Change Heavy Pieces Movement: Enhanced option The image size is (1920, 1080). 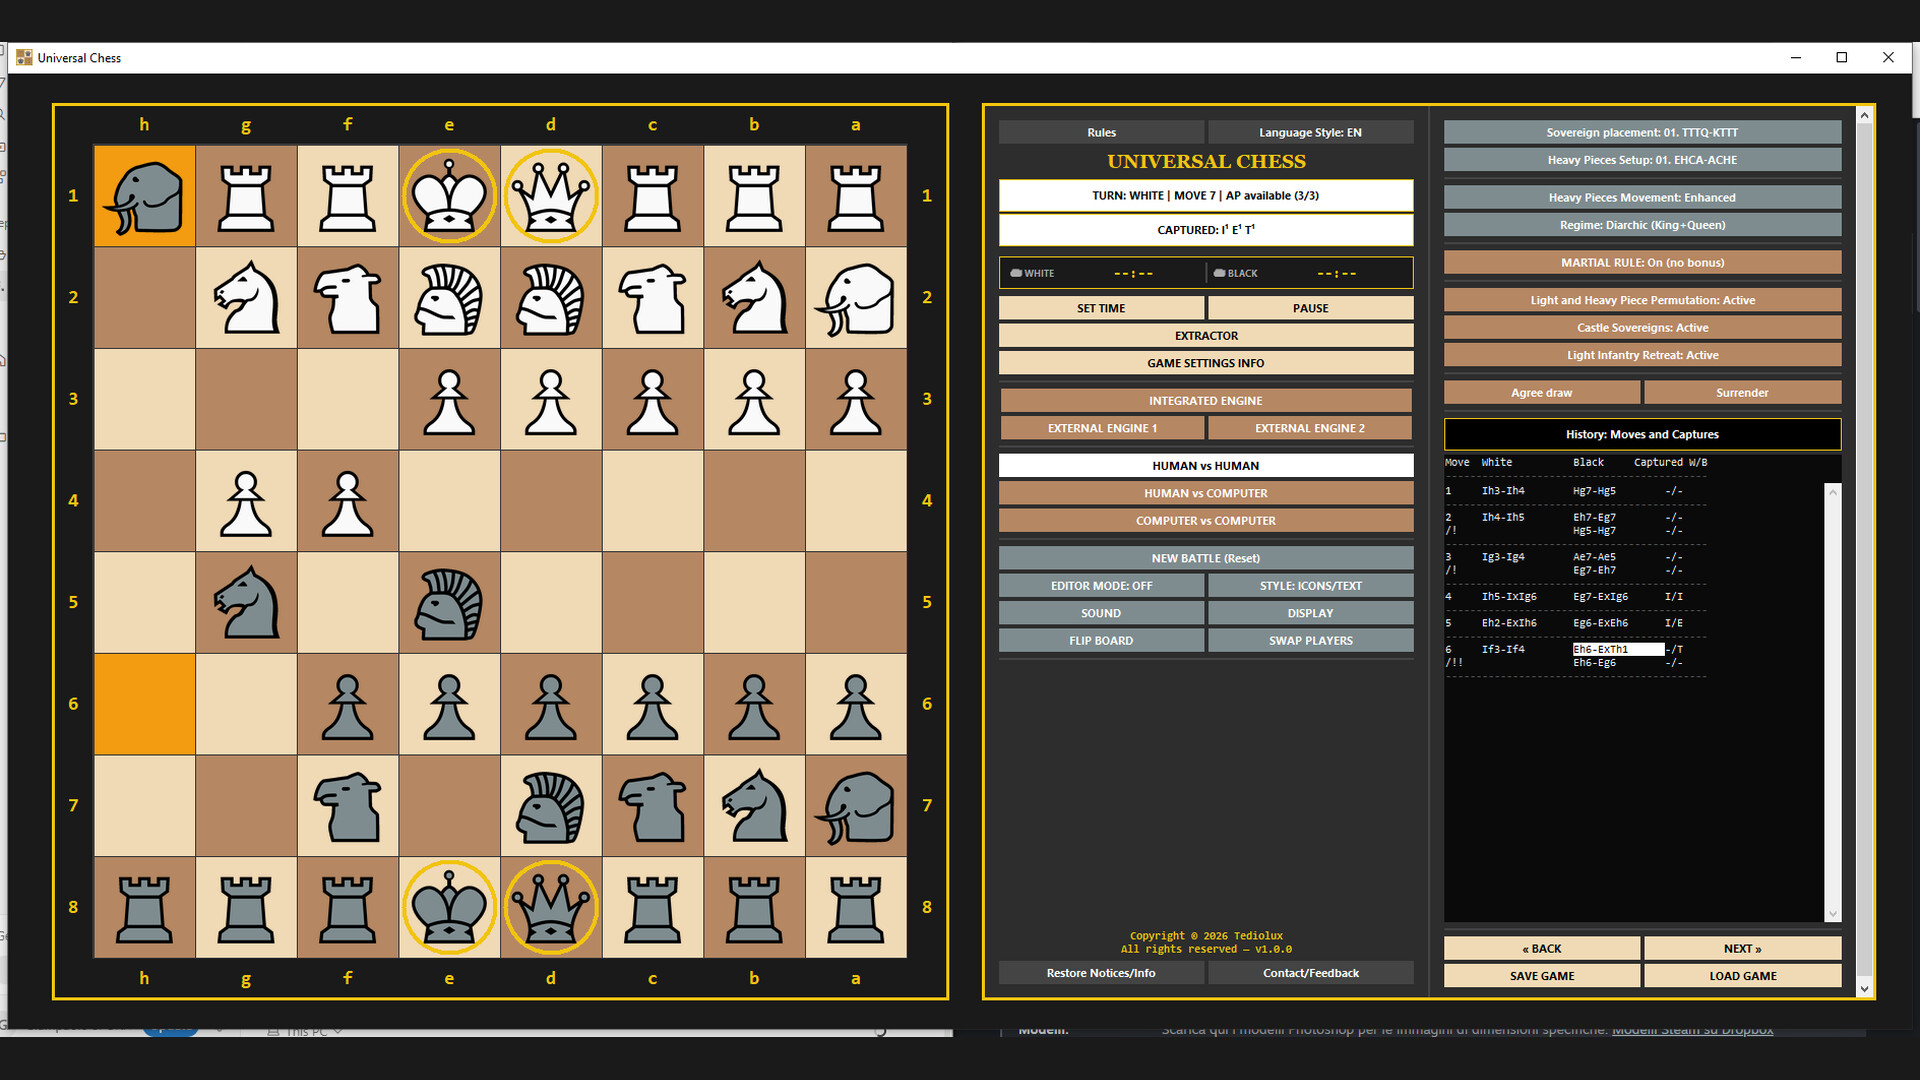click(1642, 198)
